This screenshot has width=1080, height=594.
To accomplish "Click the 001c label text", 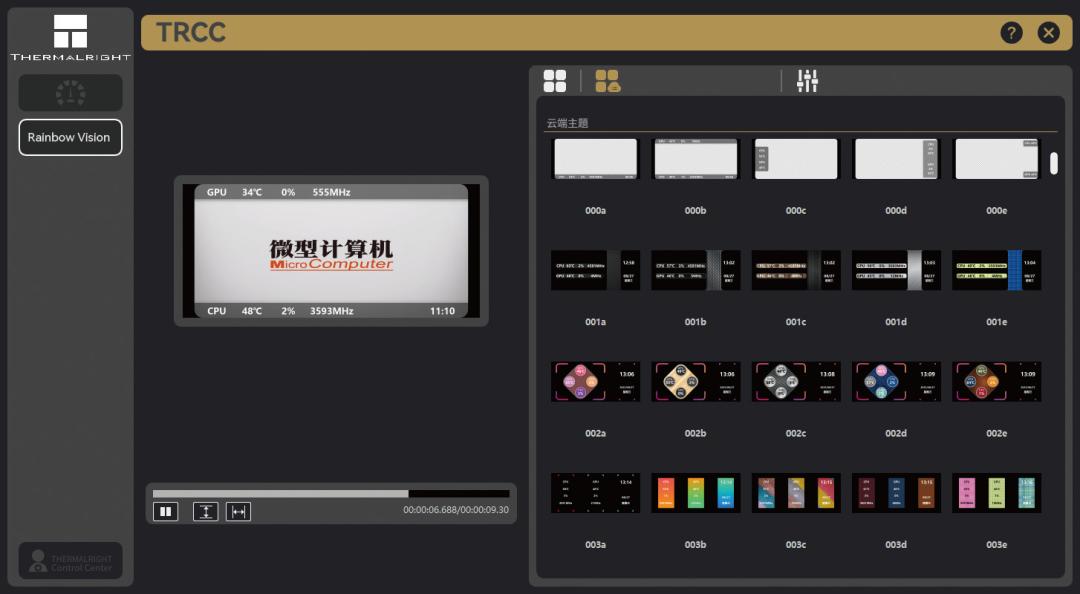I will 796,322.
